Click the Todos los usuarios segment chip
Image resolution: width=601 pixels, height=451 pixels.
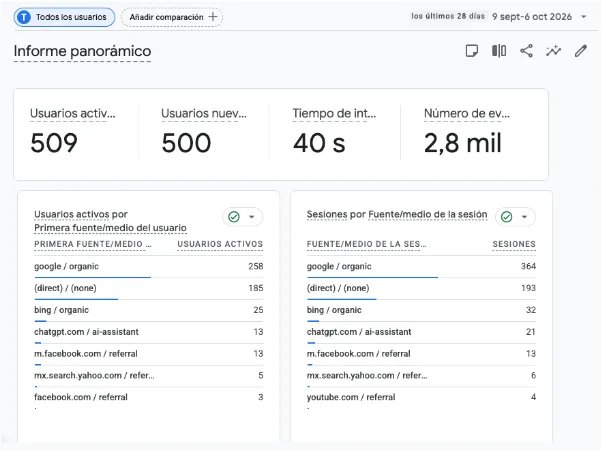click(x=64, y=17)
